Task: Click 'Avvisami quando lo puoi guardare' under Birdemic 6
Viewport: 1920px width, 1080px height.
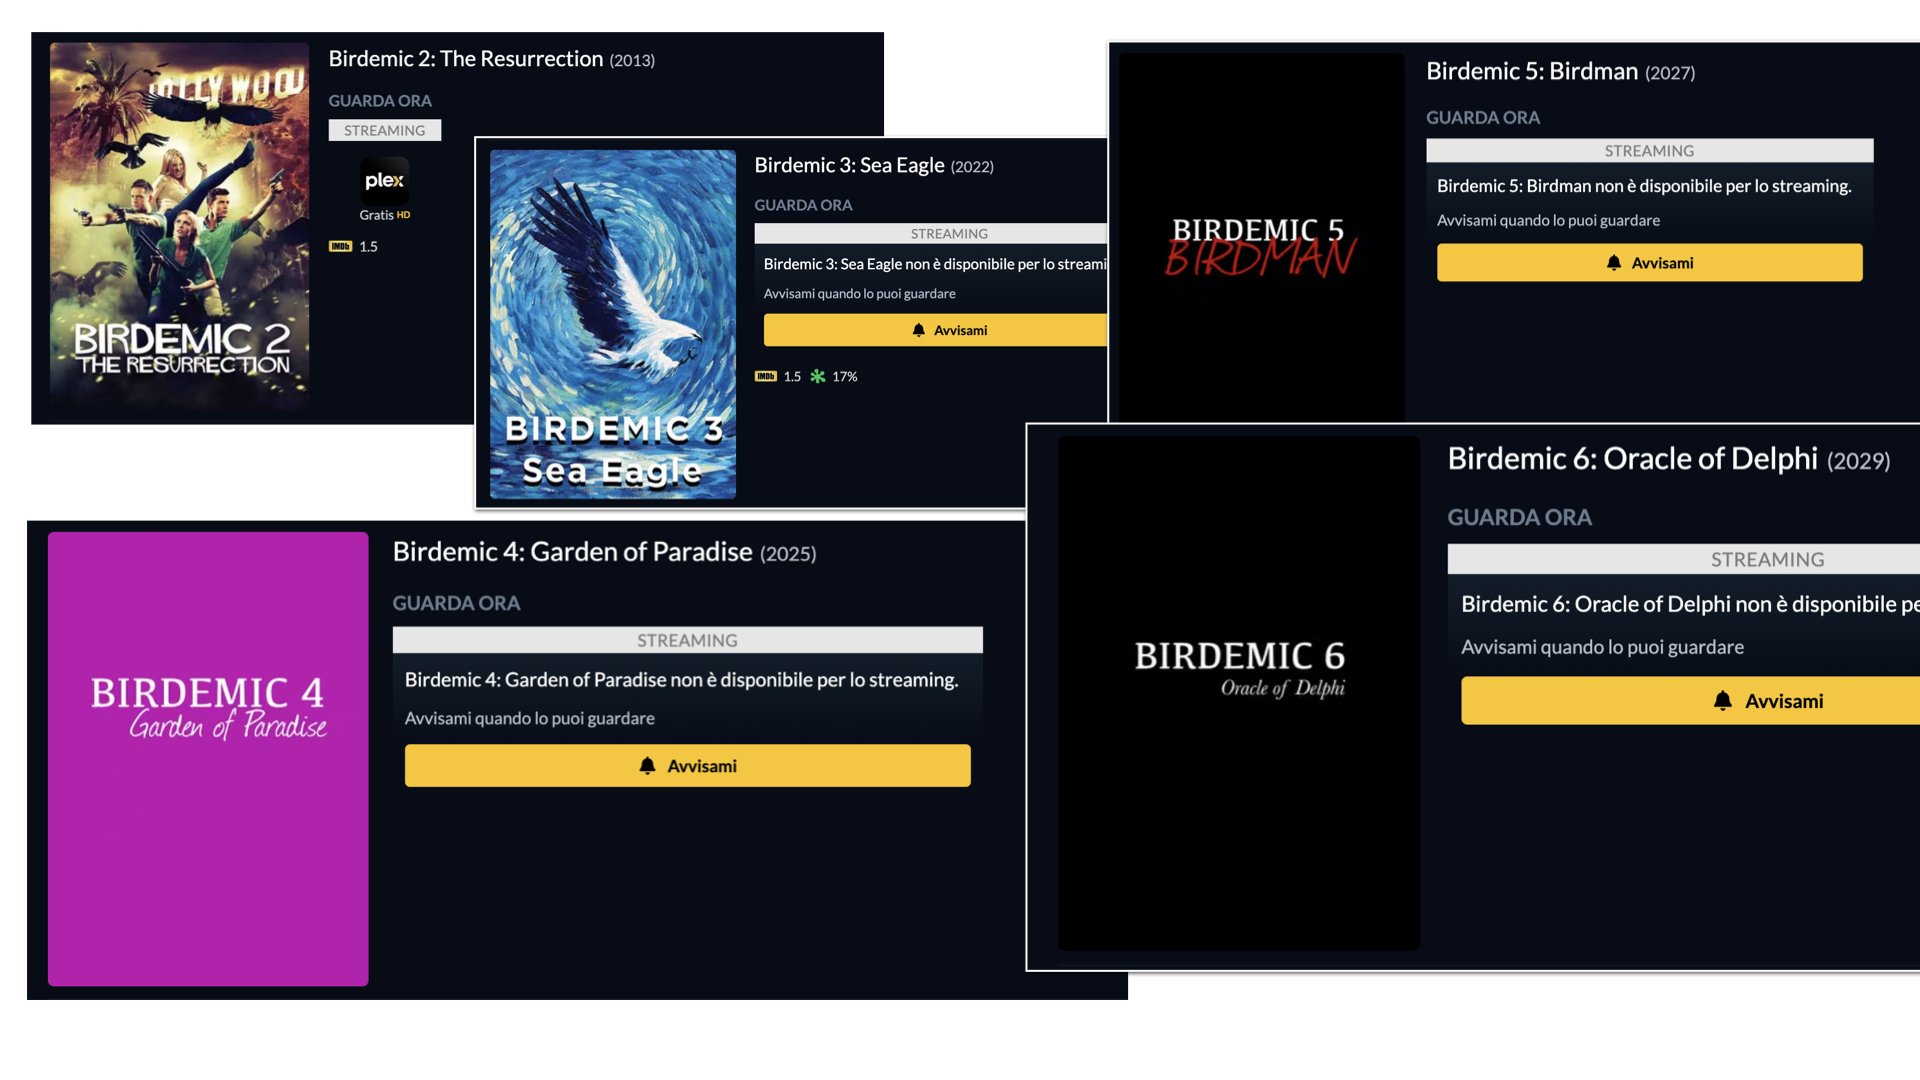Action: point(1602,647)
